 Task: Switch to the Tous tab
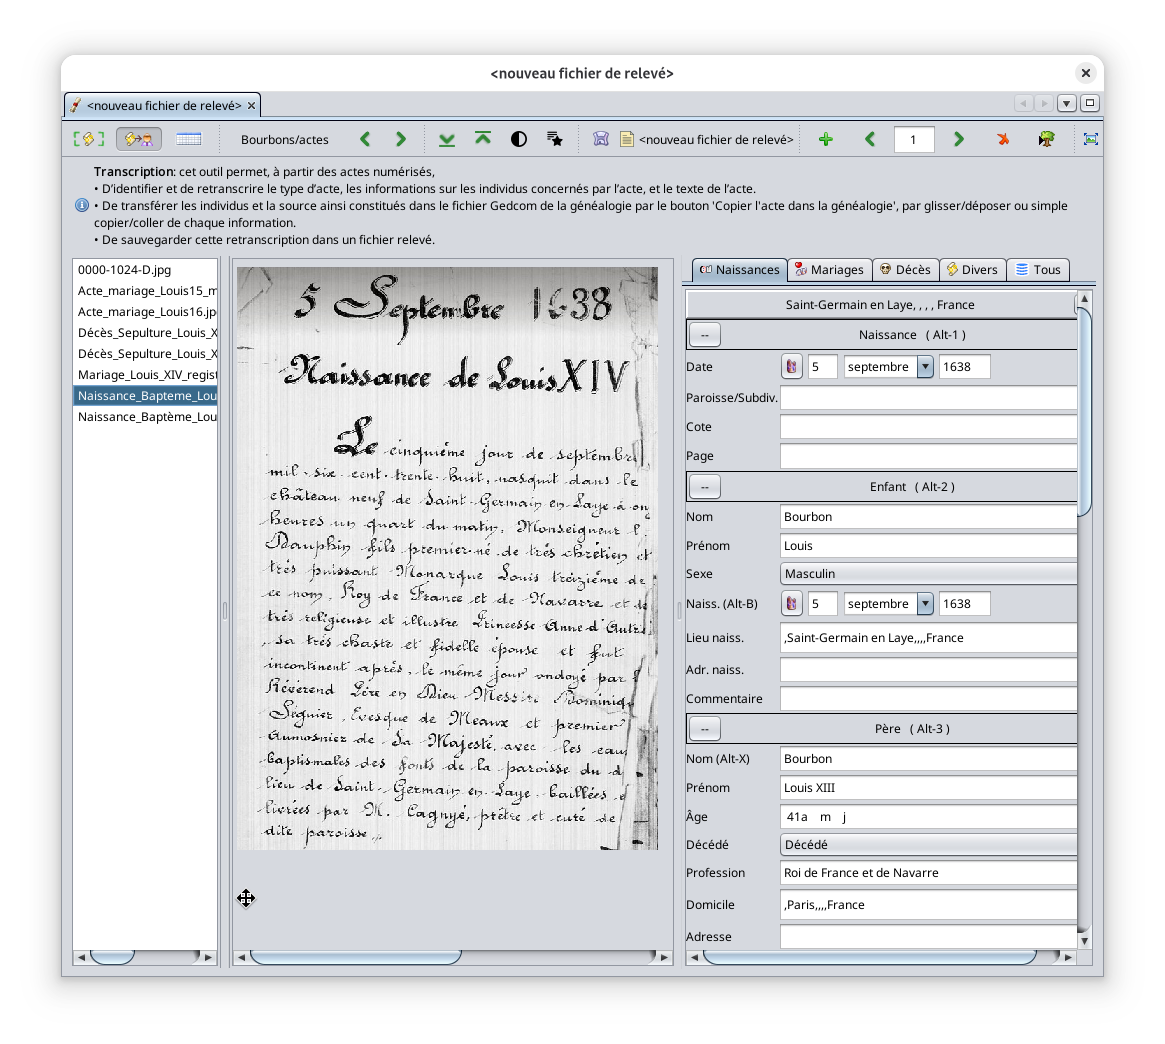1038,270
